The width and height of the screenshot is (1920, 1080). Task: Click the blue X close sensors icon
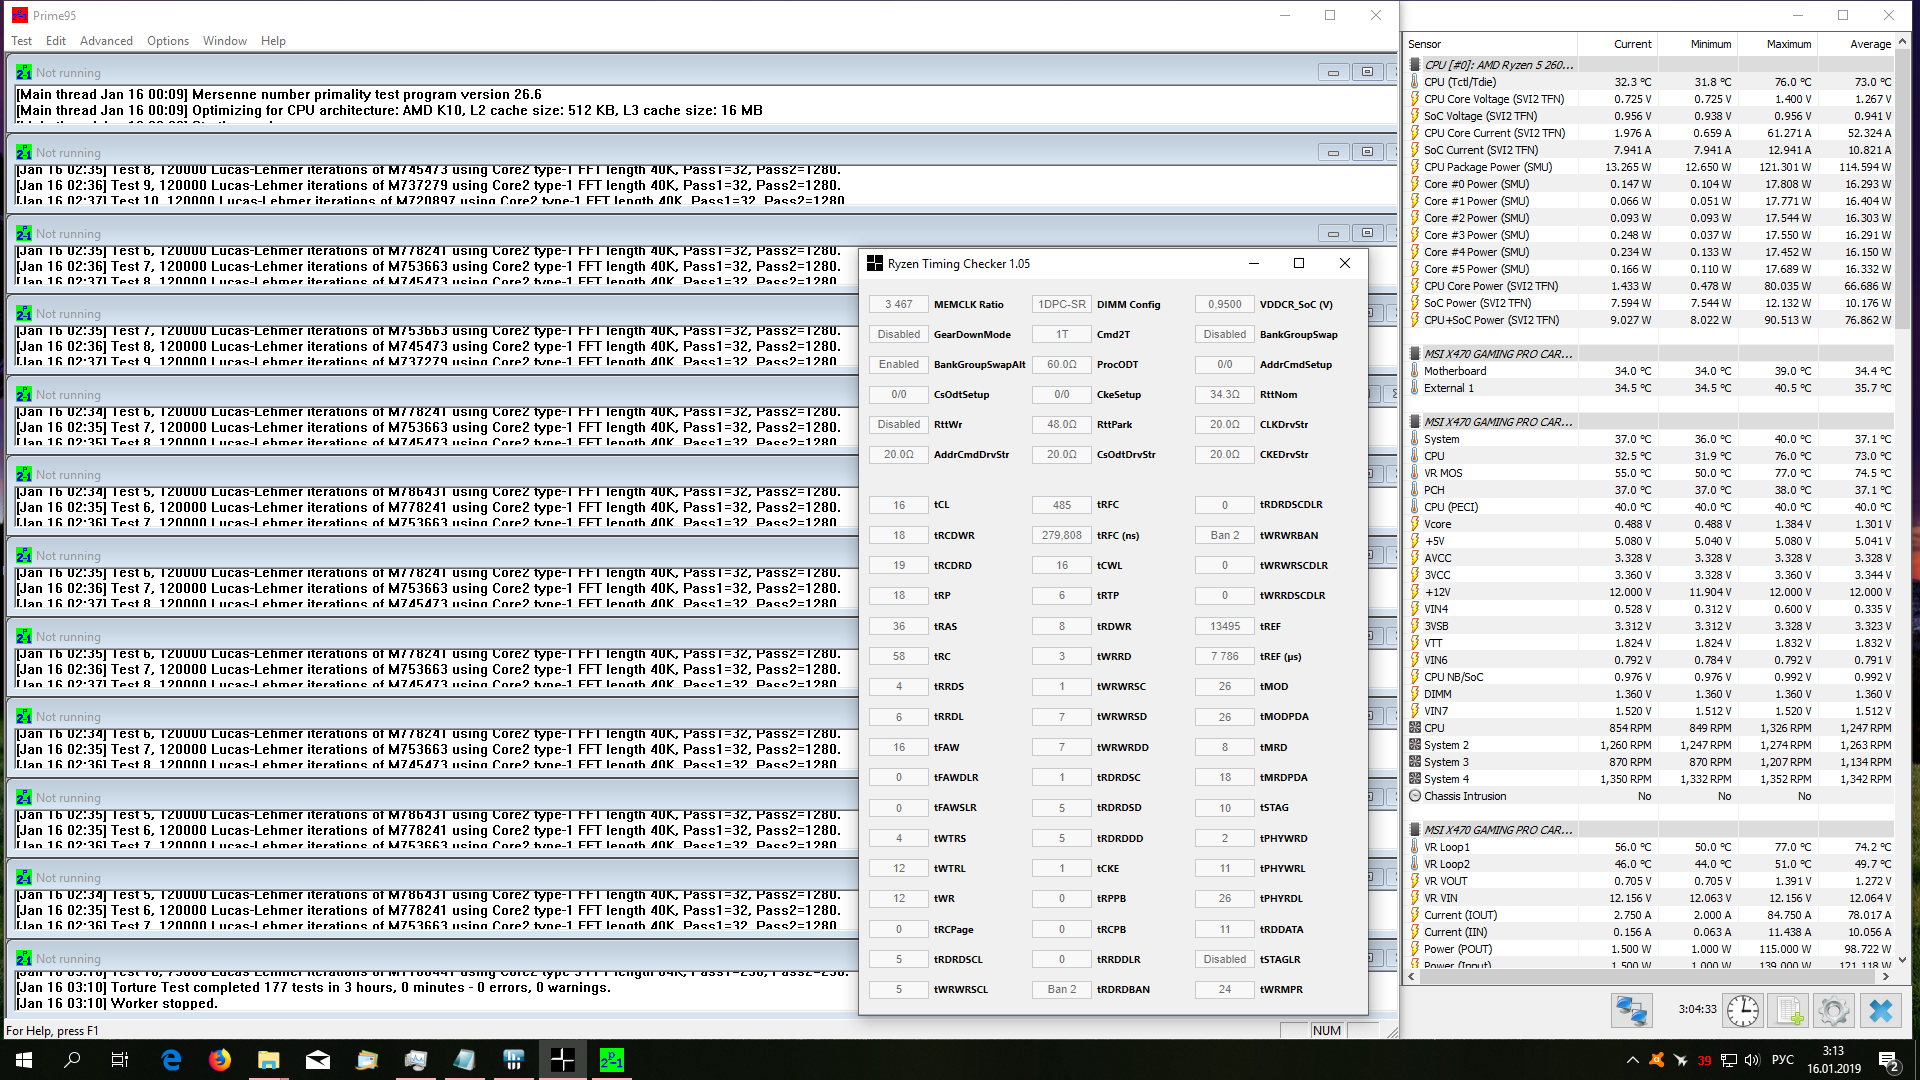point(1880,1011)
